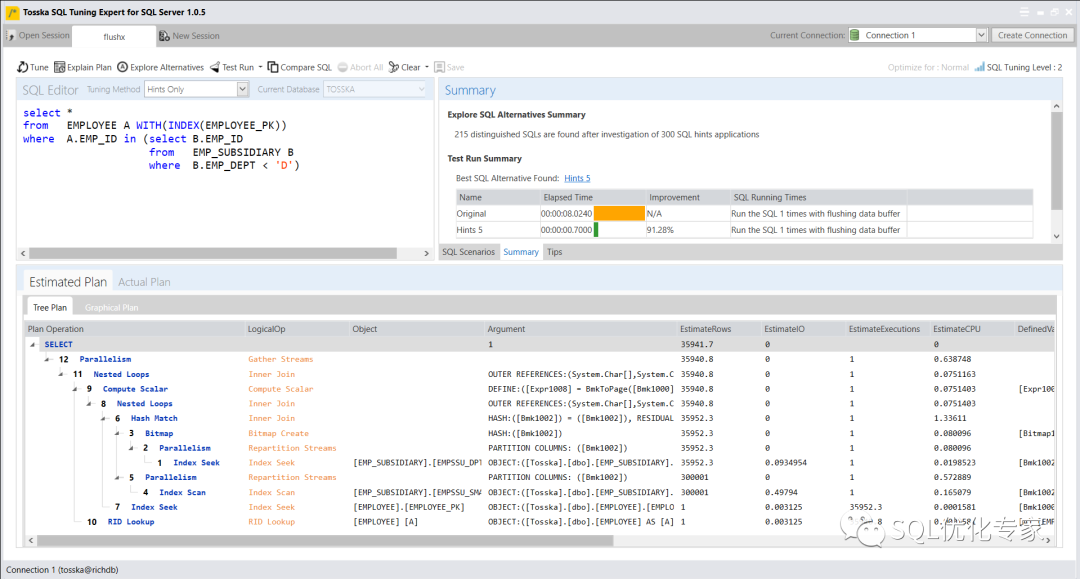This screenshot has height=579, width=1080.
Task: Click the Tune toolbar icon
Action: coord(23,67)
